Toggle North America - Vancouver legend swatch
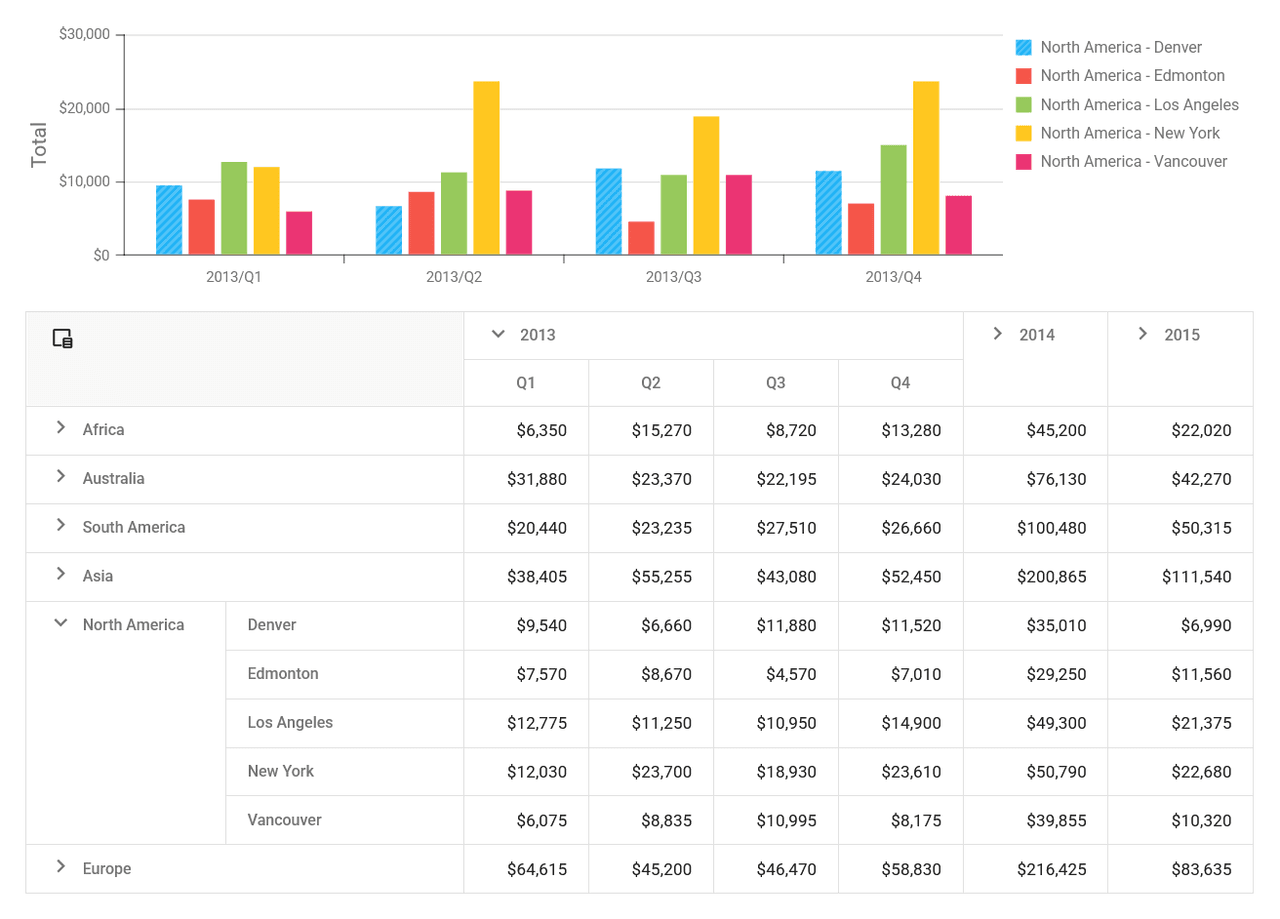The width and height of the screenshot is (1280, 919). 1023,161
